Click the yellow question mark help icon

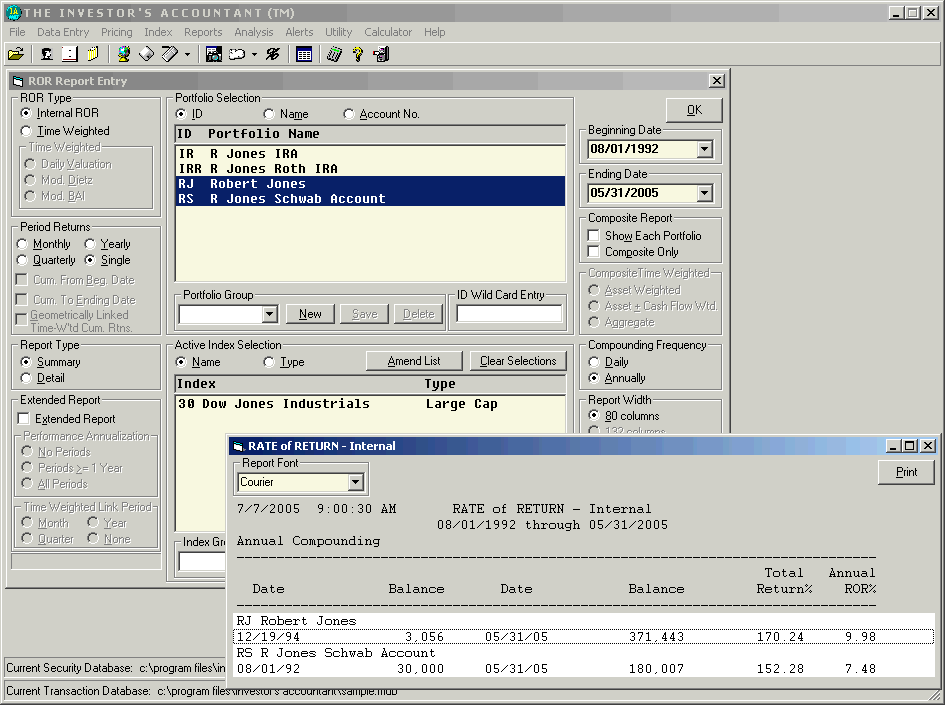click(357, 54)
